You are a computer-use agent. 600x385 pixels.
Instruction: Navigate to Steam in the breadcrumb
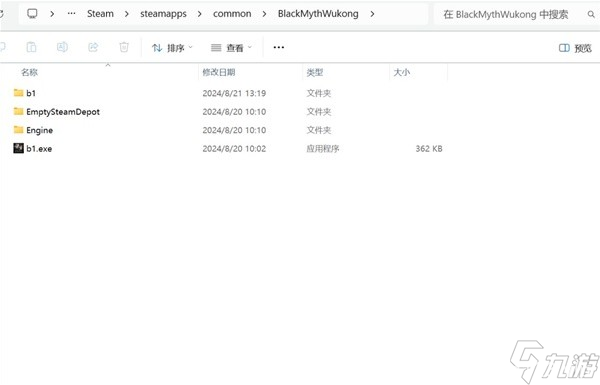tap(100, 14)
